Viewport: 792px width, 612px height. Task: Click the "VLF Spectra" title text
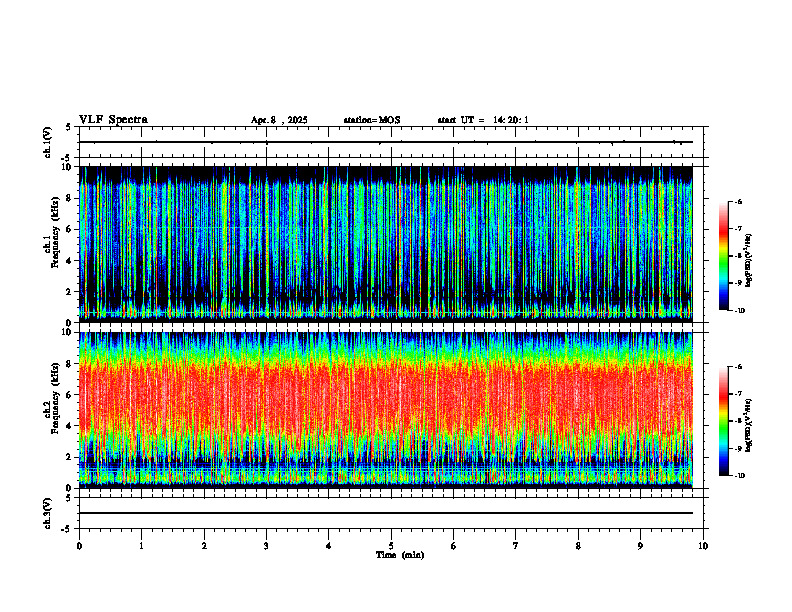pos(113,120)
